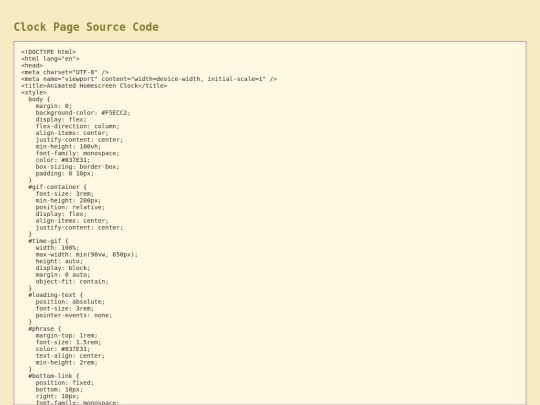Click the "#phrase {" selector line
The image size is (540, 405).
pyautogui.click(x=45, y=329)
